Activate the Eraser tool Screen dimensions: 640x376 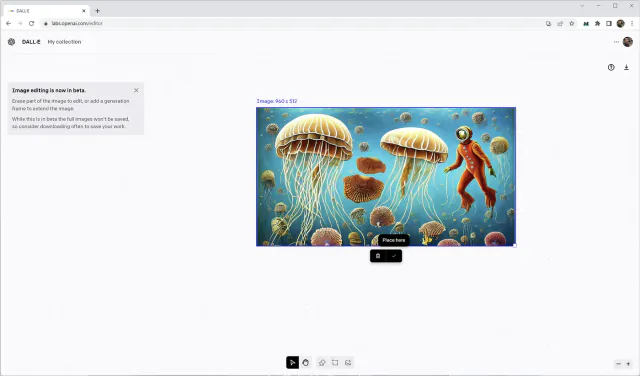322,363
